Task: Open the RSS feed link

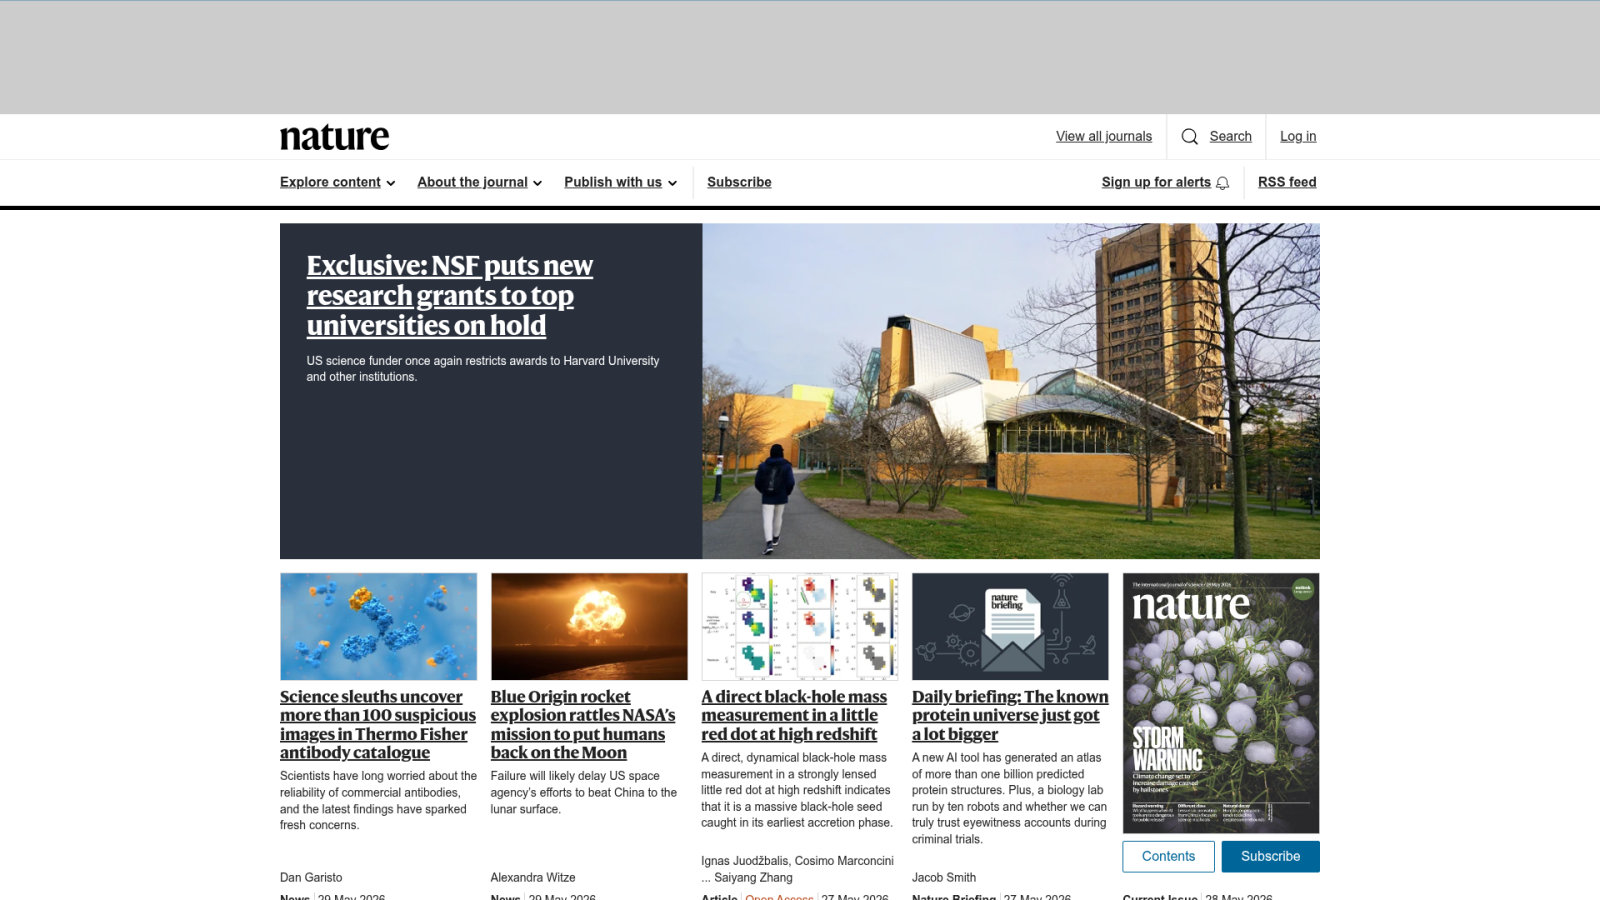Action: (x=1287, y=182)
